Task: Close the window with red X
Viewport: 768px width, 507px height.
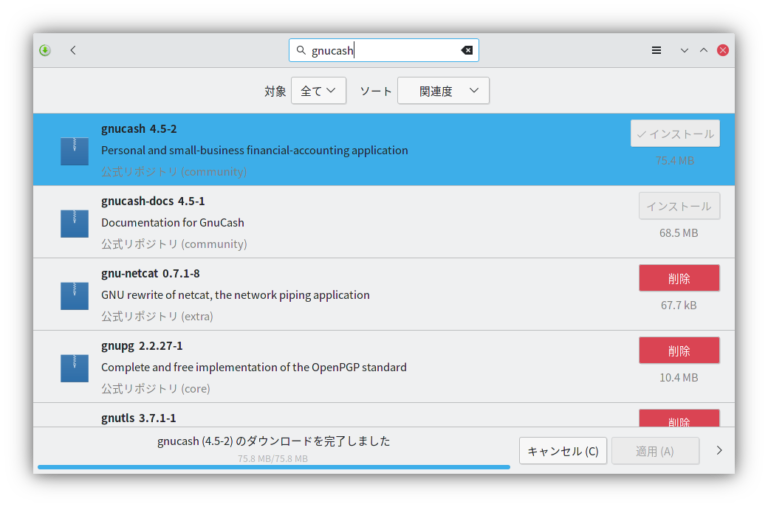Action: coord(723,50)
